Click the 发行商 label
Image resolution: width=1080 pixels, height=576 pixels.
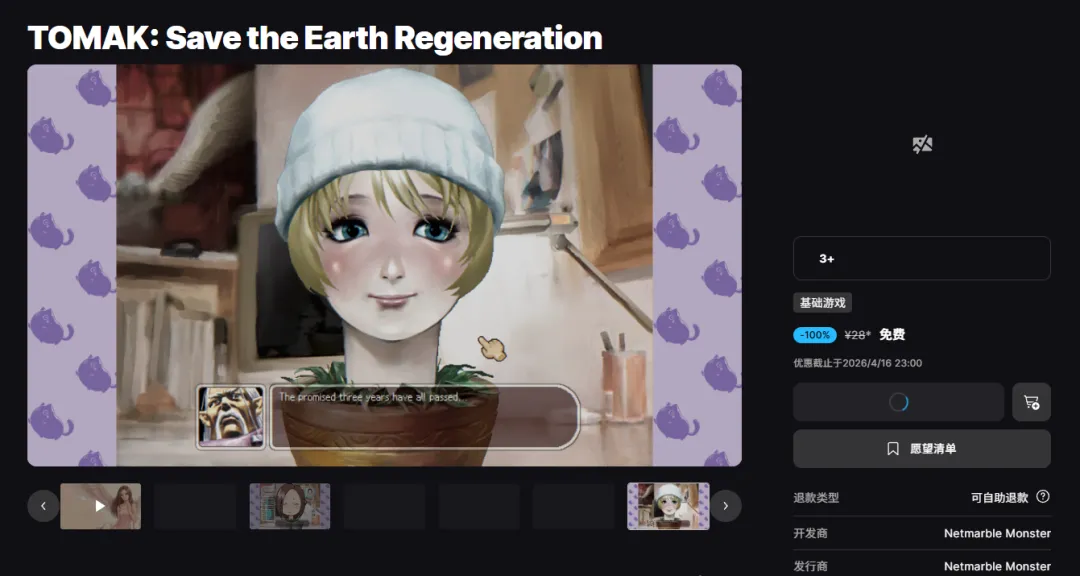[811, 566]
